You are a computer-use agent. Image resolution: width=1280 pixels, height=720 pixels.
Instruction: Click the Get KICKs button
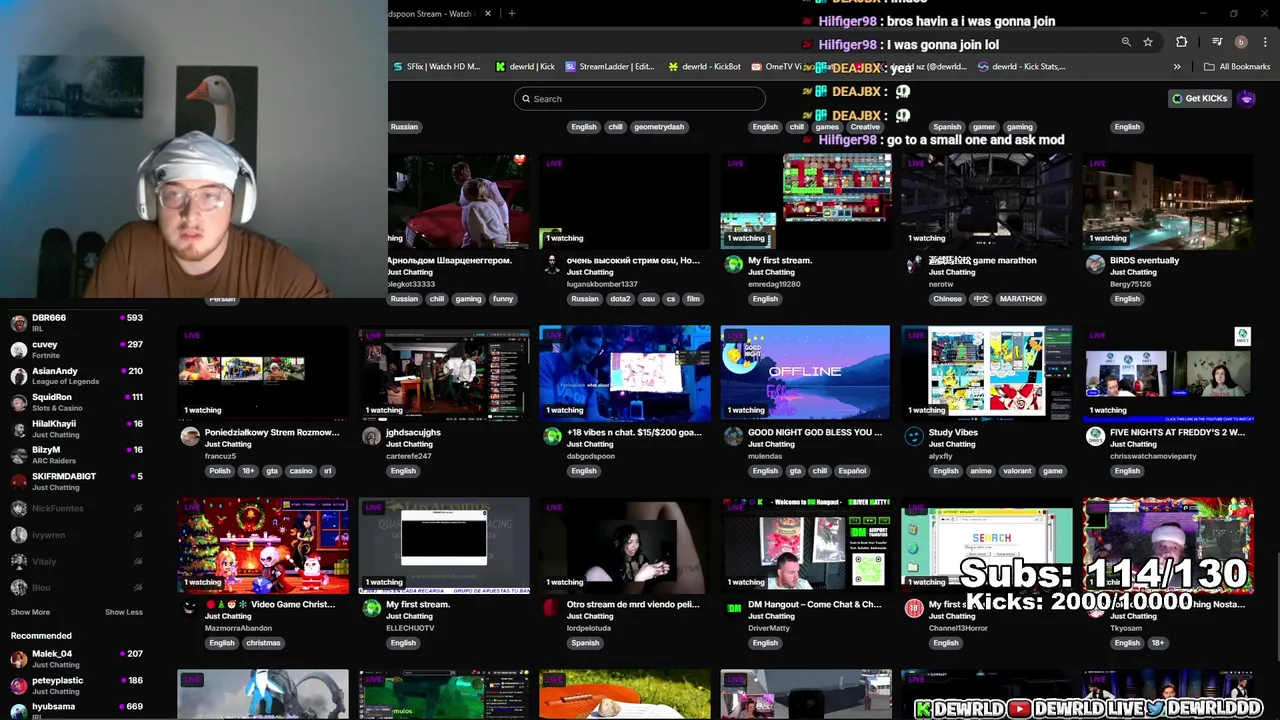1200,98
